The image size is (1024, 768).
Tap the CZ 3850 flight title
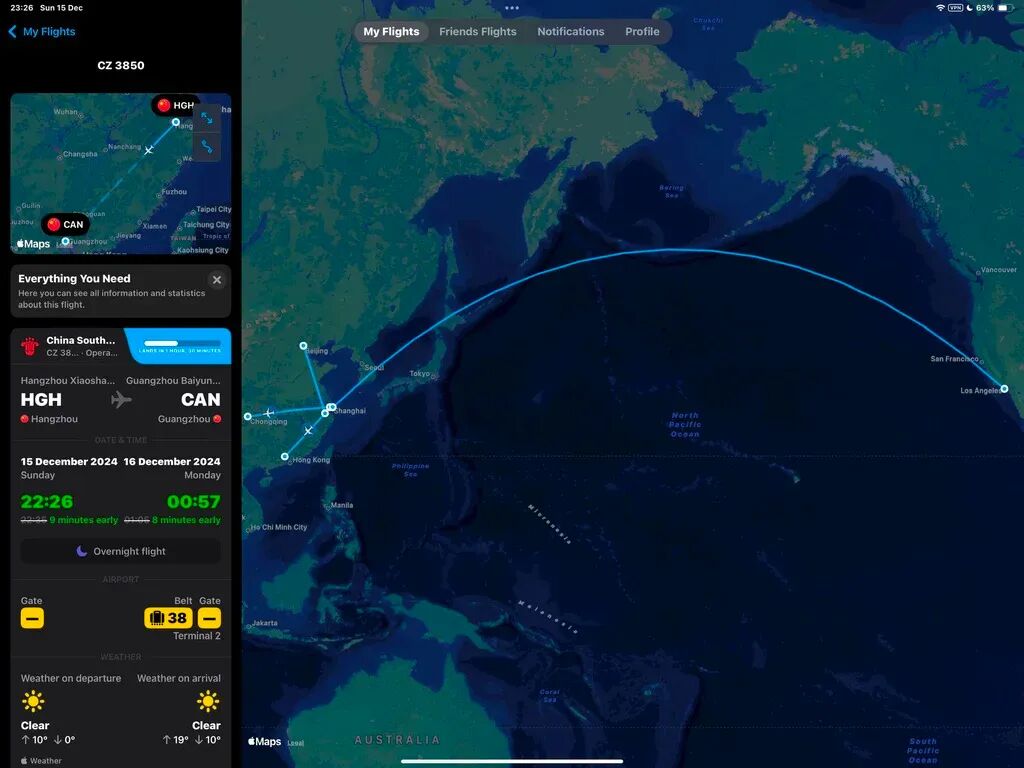point(121,65)
